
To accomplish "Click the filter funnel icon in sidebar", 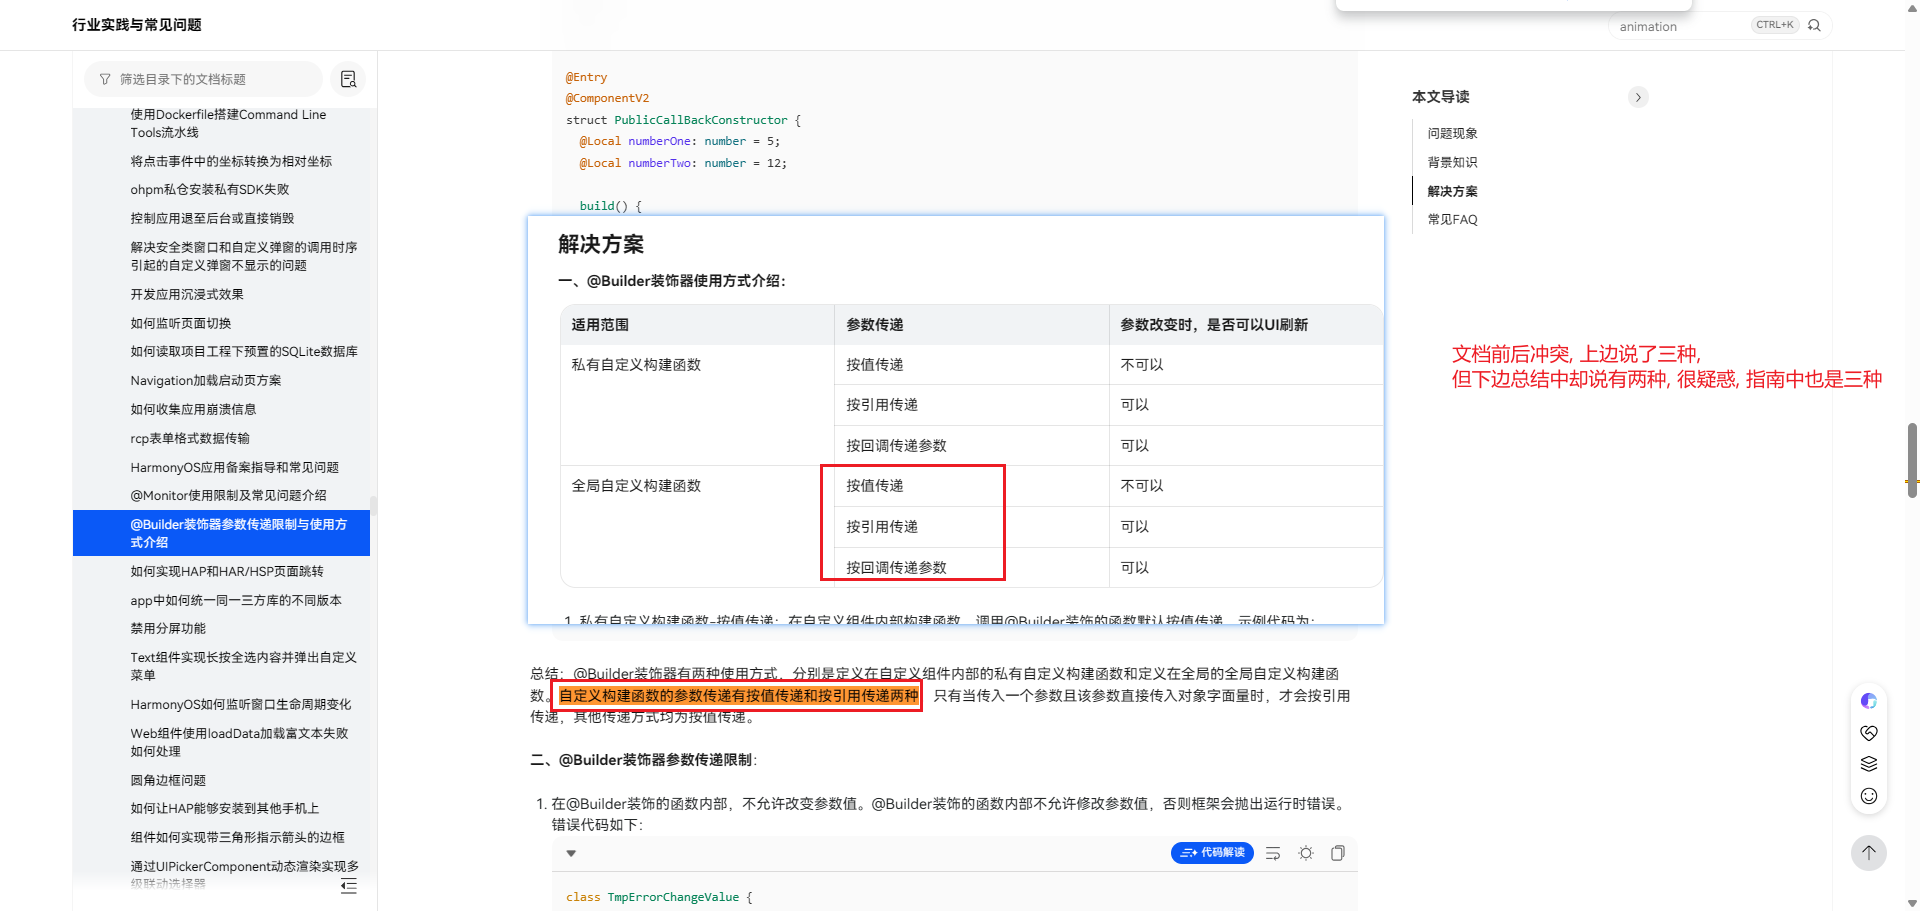I will 105,79.
